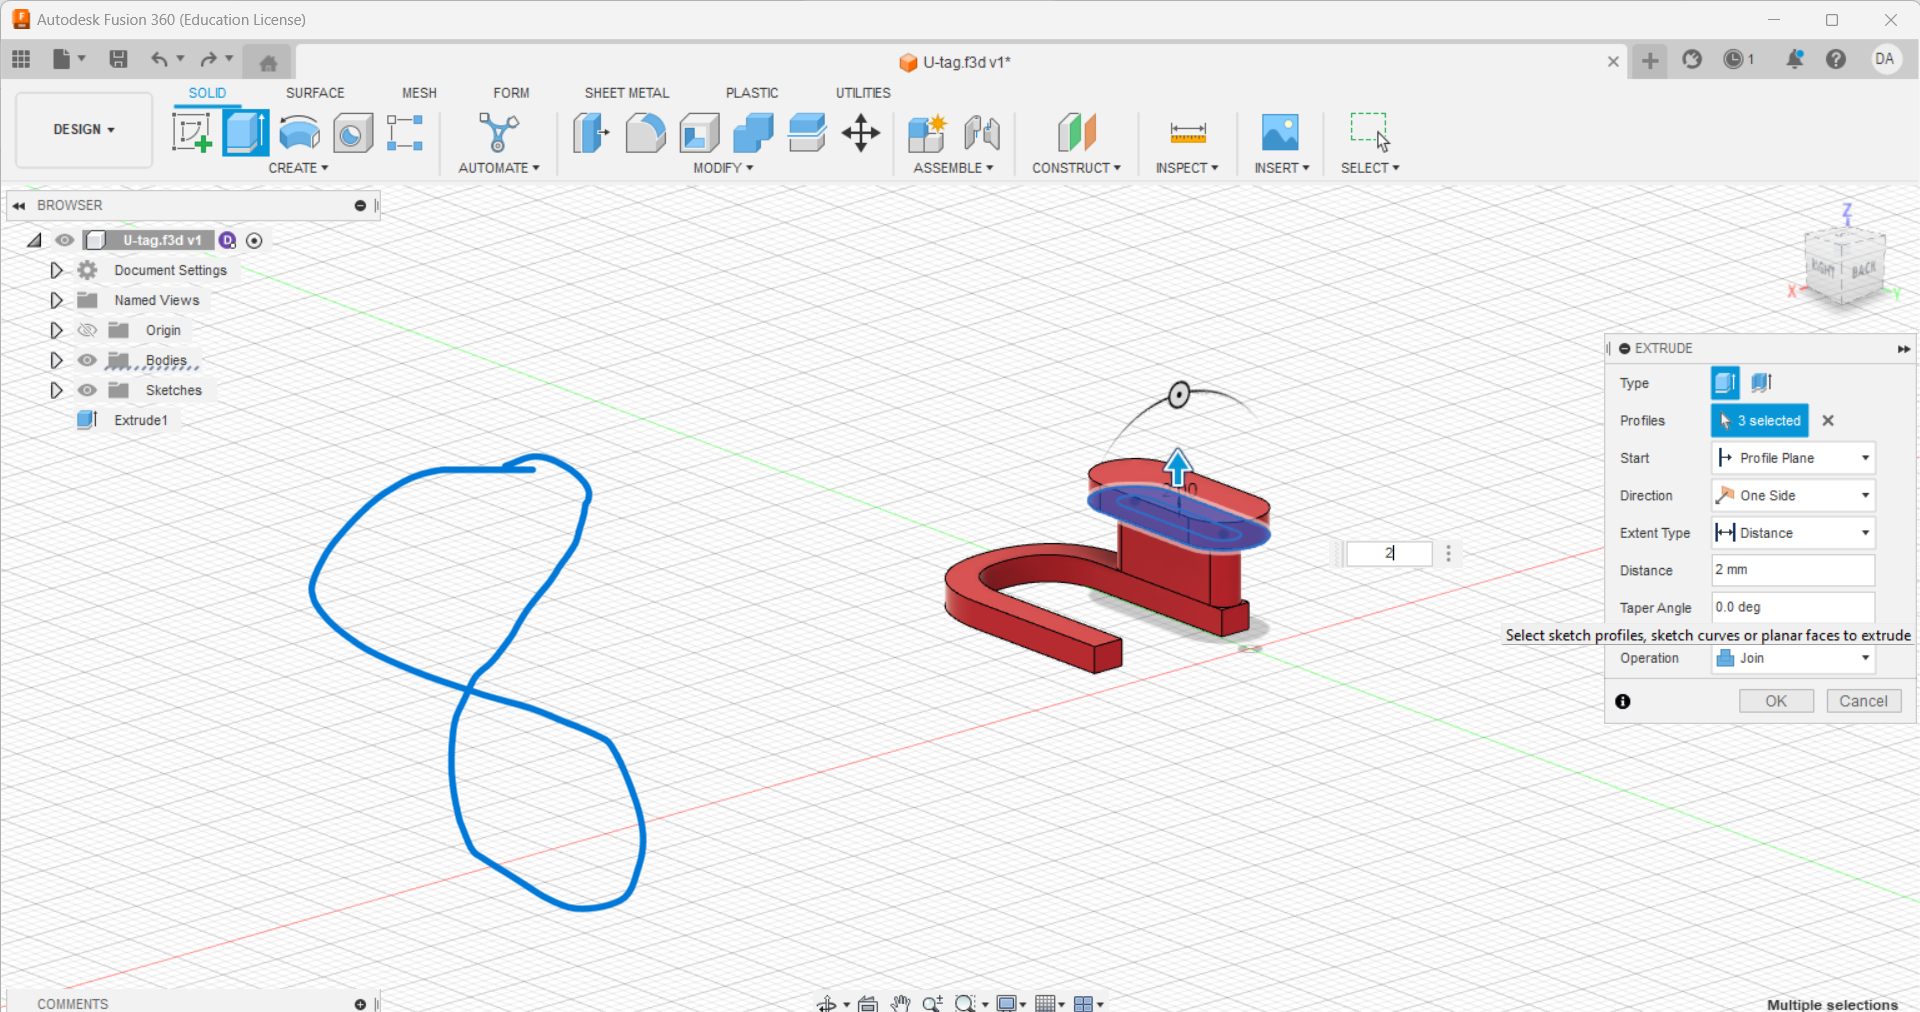Viewport: 1920px width, 1012px height.
Task: Activate the Extrude tool
Action: [245, 133]
